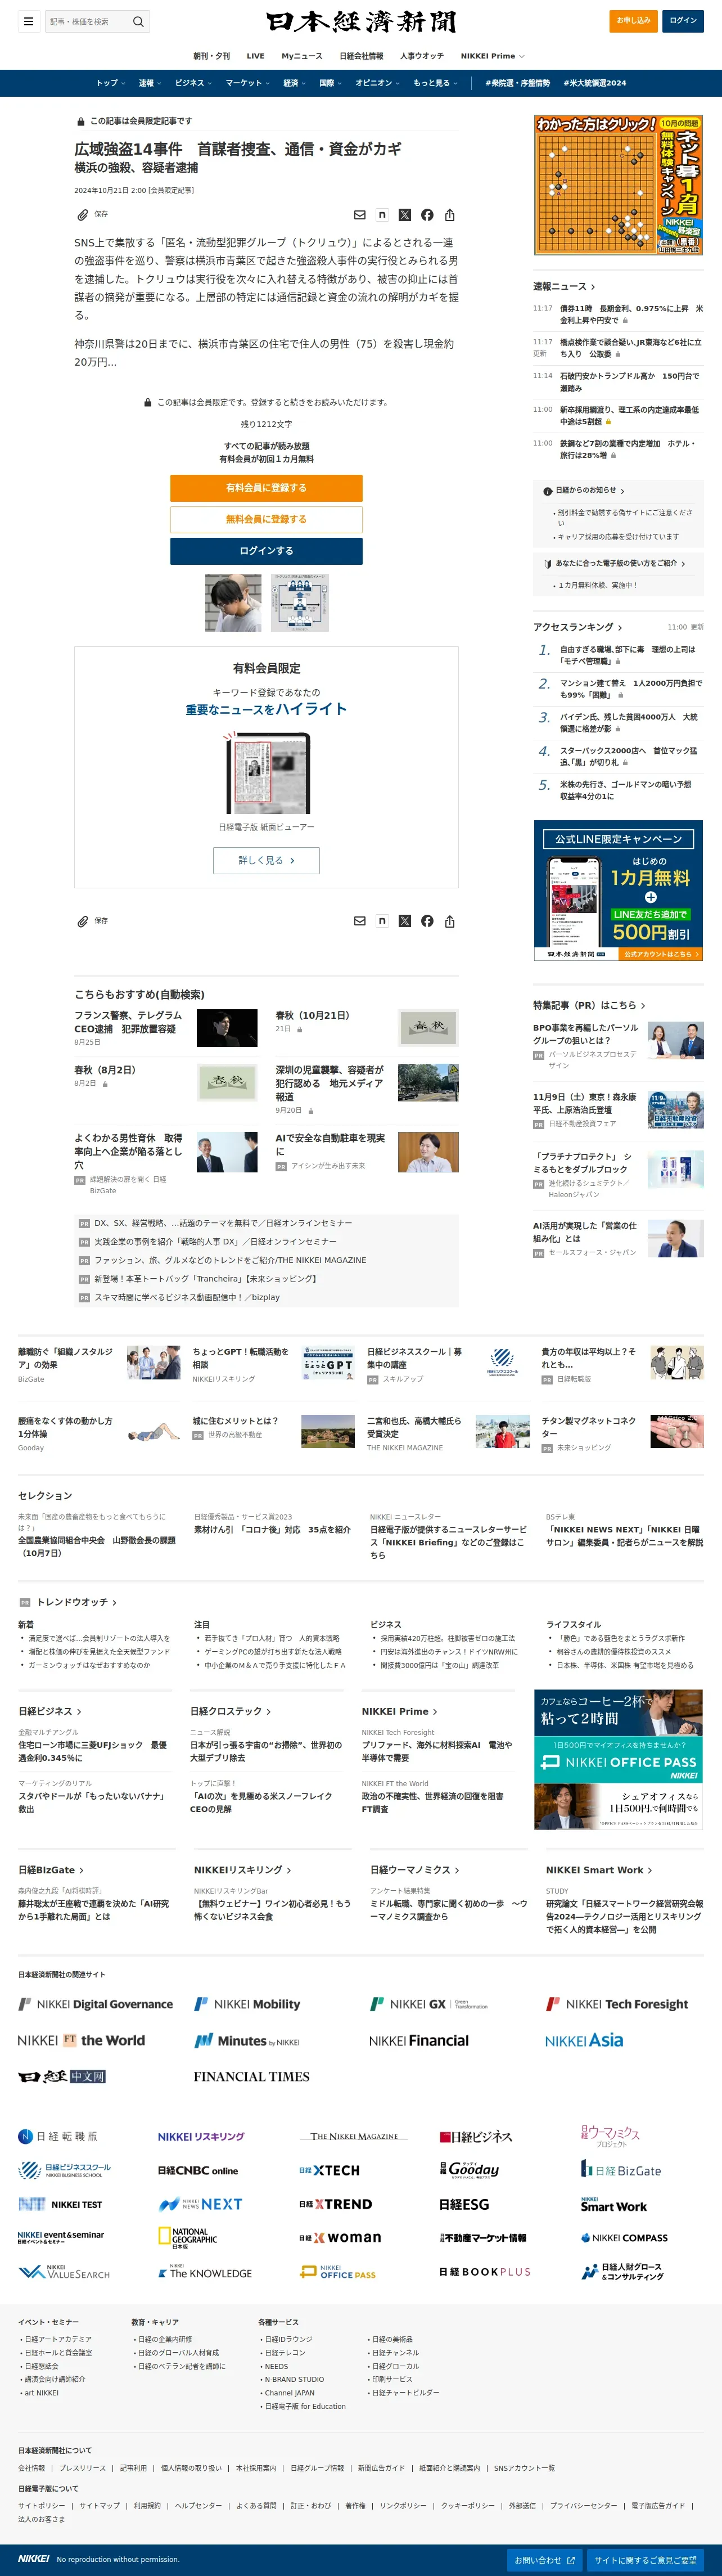Click the upper share/export icon
Screen dimensions: 722x2576
coord(450,215)
